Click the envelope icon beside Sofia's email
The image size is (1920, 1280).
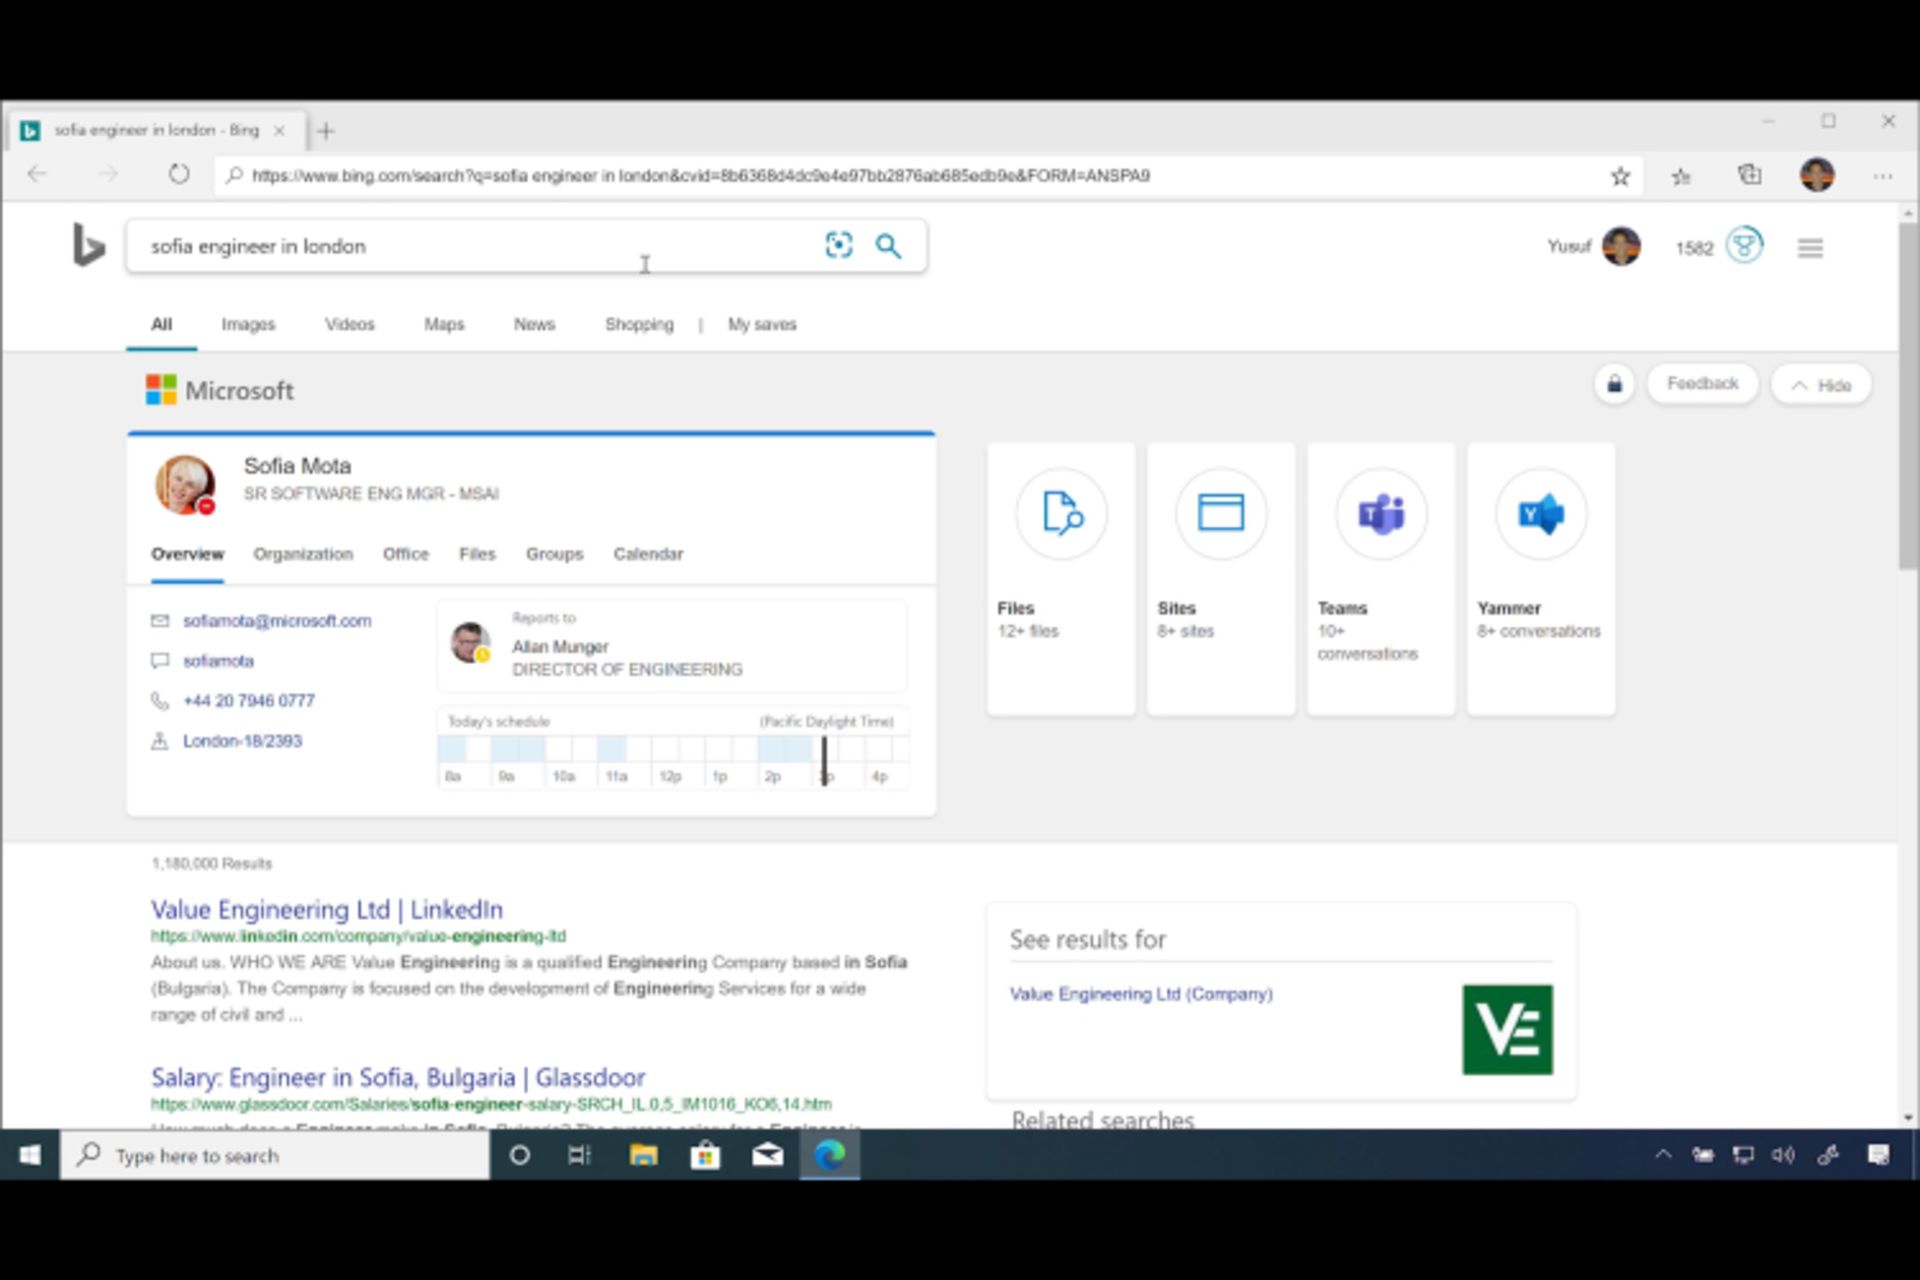point(161,620)
